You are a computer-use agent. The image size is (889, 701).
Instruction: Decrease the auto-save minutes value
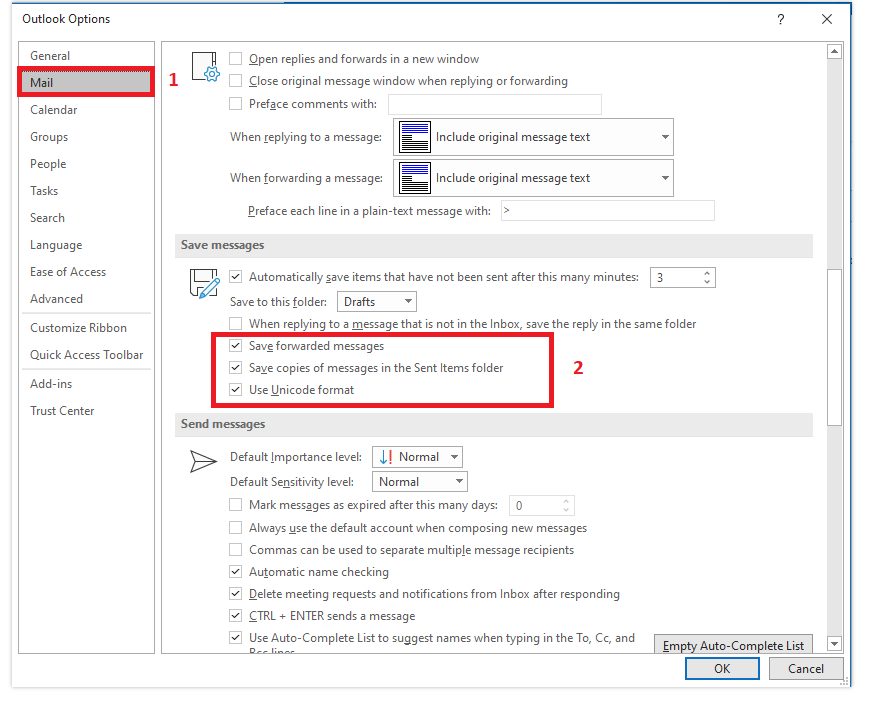706,282
